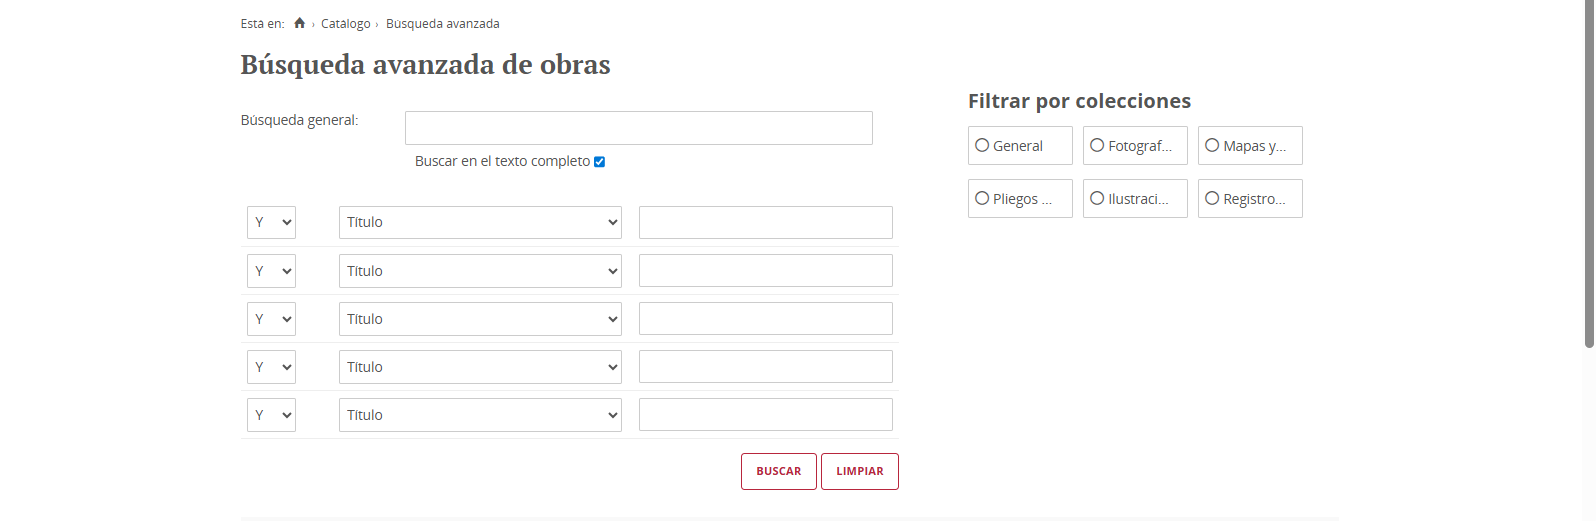This screenshot has height=521, width=1596.
Task: Focus the Búsqueda general text field
Action: (x=639, y=128)
